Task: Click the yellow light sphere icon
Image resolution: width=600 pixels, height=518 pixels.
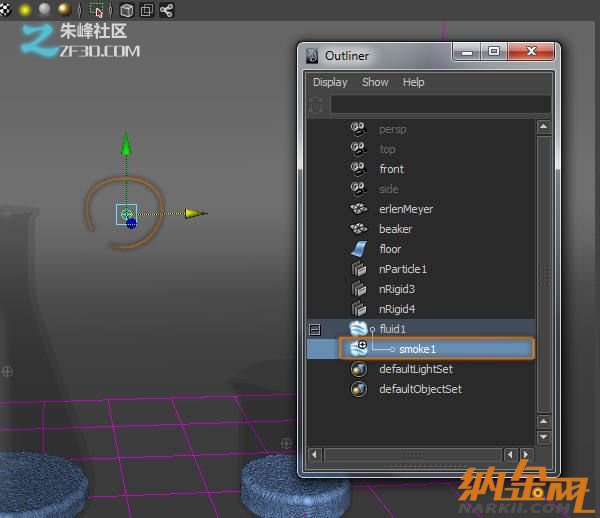Action: (25, 10)
